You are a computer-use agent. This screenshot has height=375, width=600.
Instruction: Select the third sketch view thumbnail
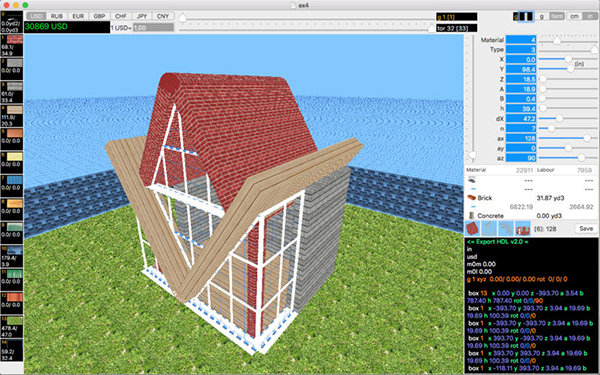pyautogui.click(x=506, y=228)
